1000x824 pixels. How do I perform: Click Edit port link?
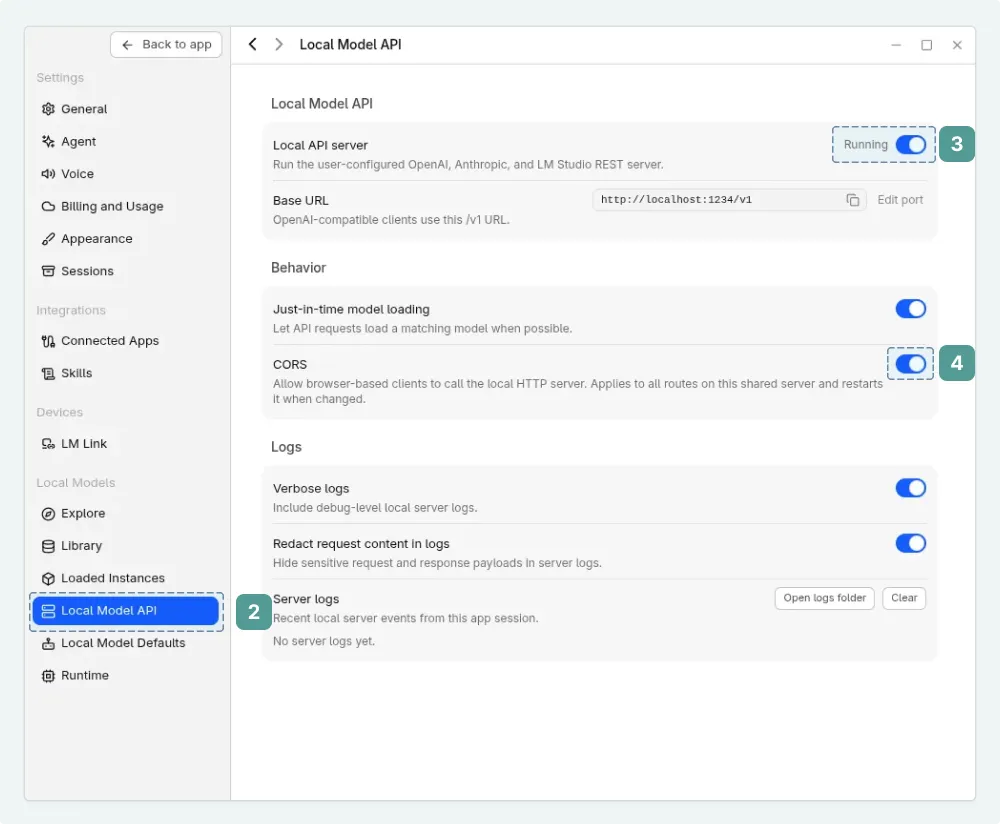point(900,200)
